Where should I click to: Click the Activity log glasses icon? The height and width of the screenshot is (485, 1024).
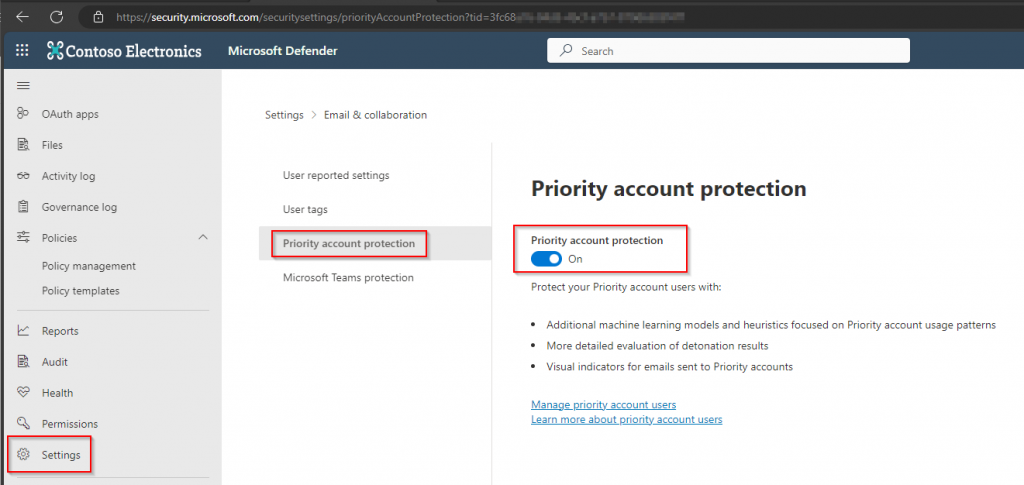point(23,176)
